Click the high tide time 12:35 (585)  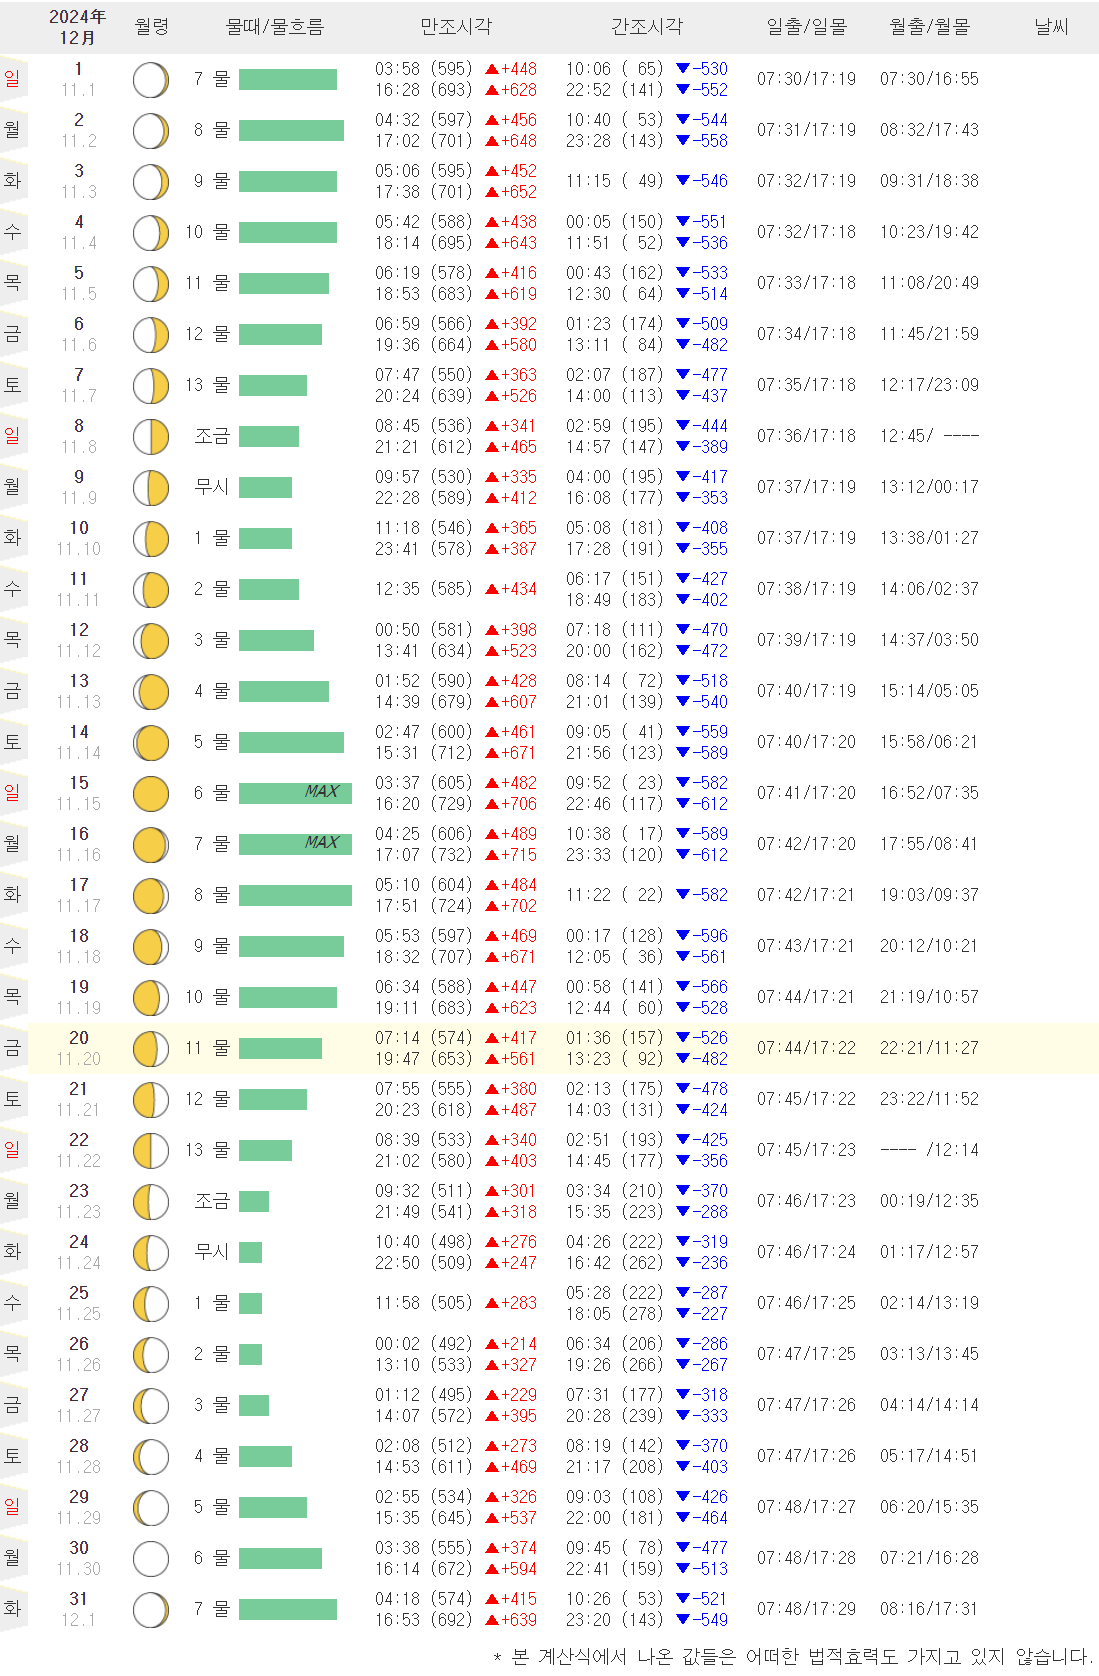pos(423,589)
